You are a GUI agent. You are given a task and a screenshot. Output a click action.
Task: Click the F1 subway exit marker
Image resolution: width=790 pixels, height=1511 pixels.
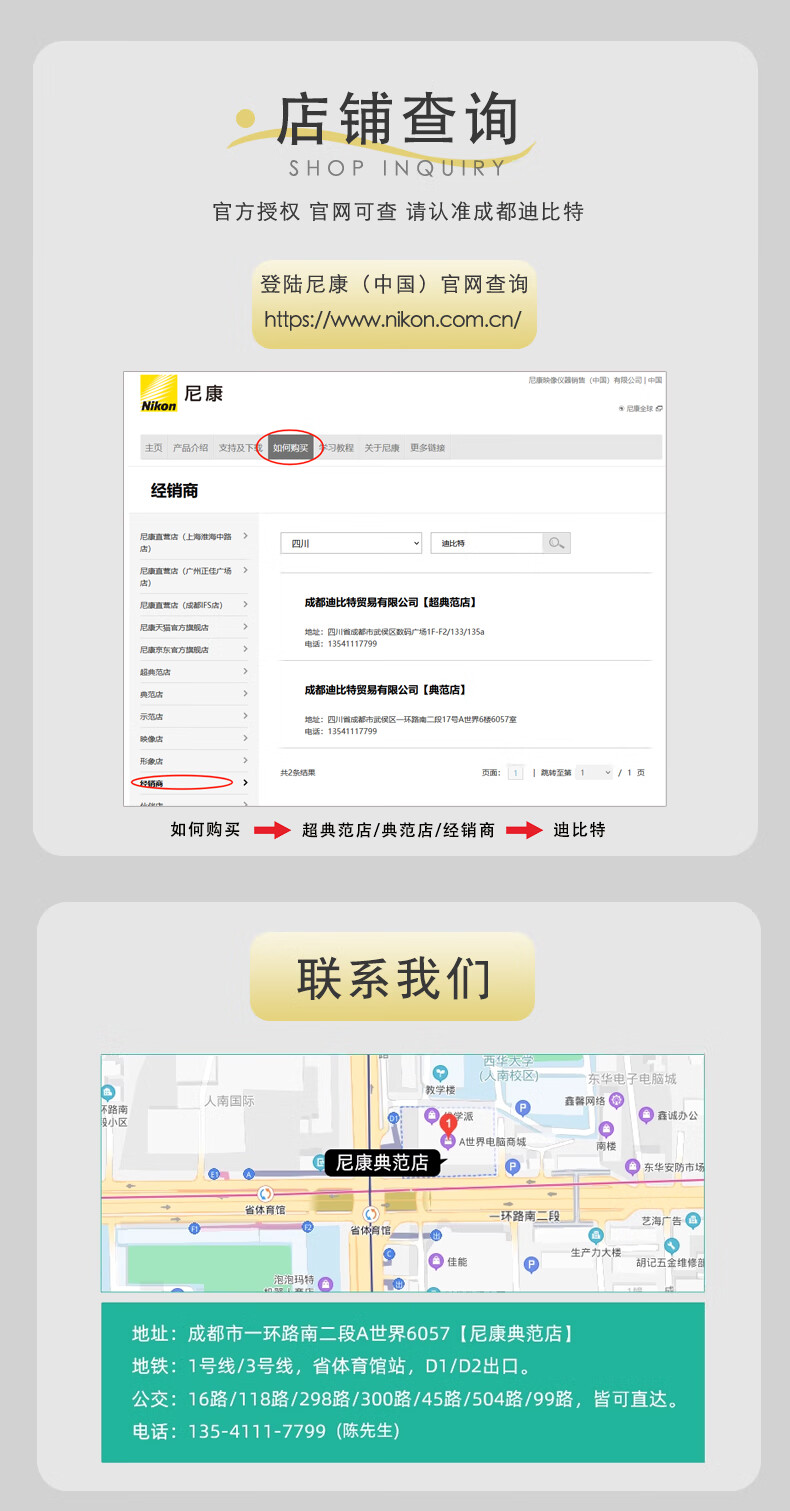[x=195, y=1227]
